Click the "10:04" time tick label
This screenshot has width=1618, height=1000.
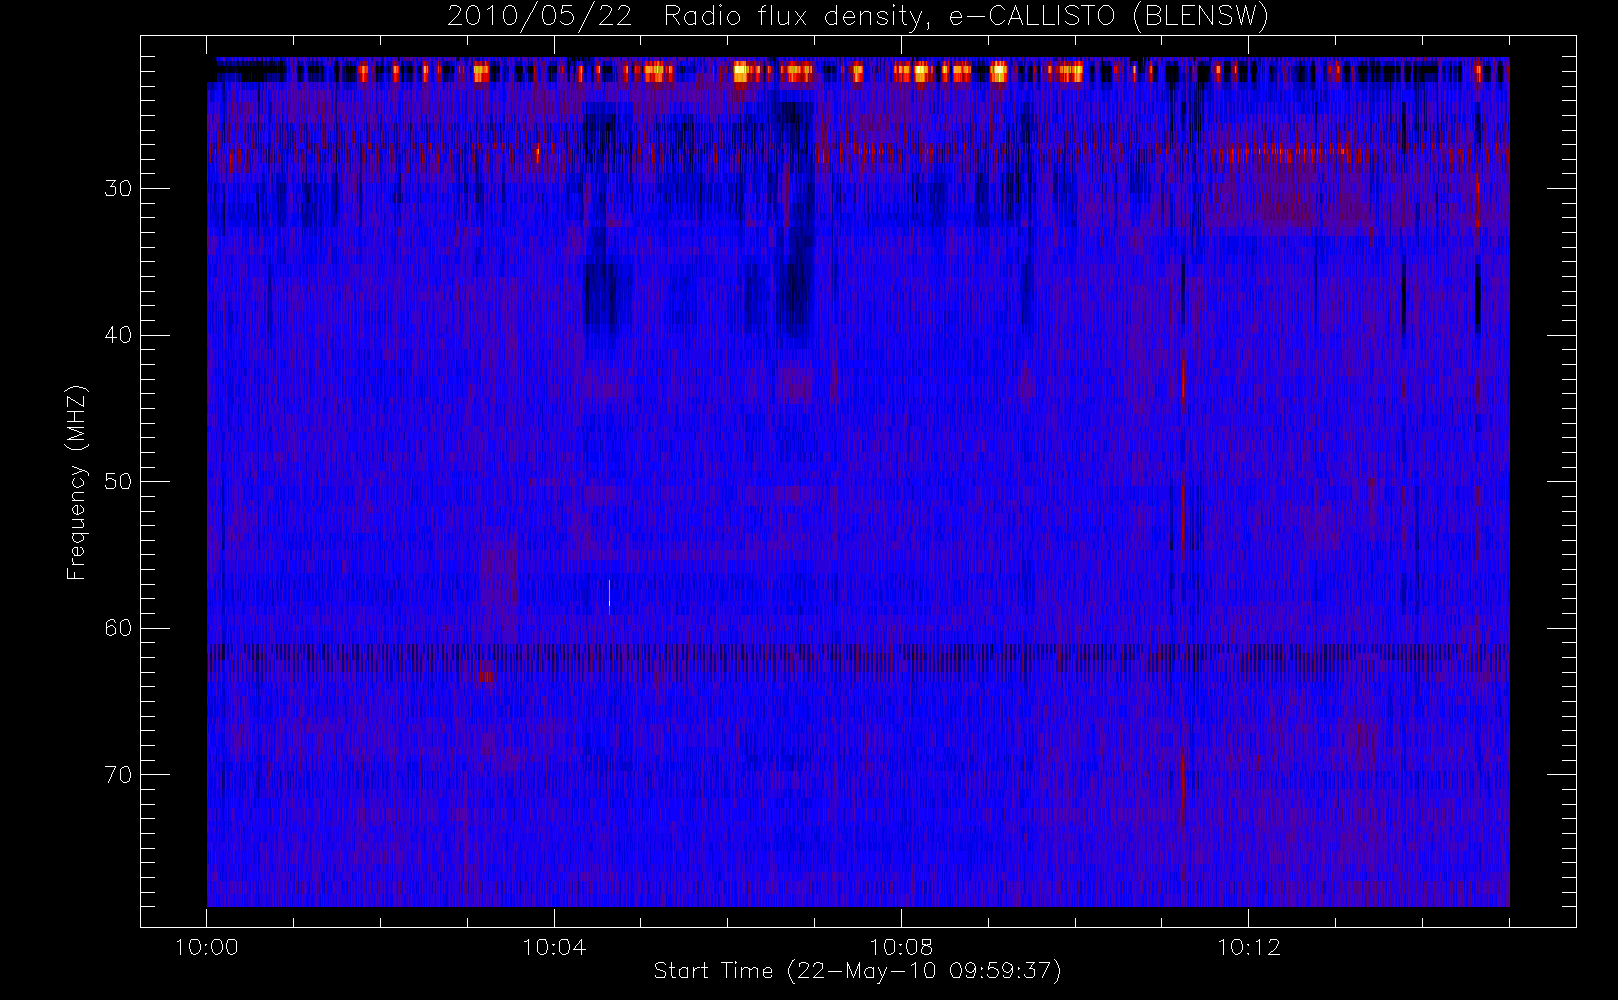coord(554,947)
